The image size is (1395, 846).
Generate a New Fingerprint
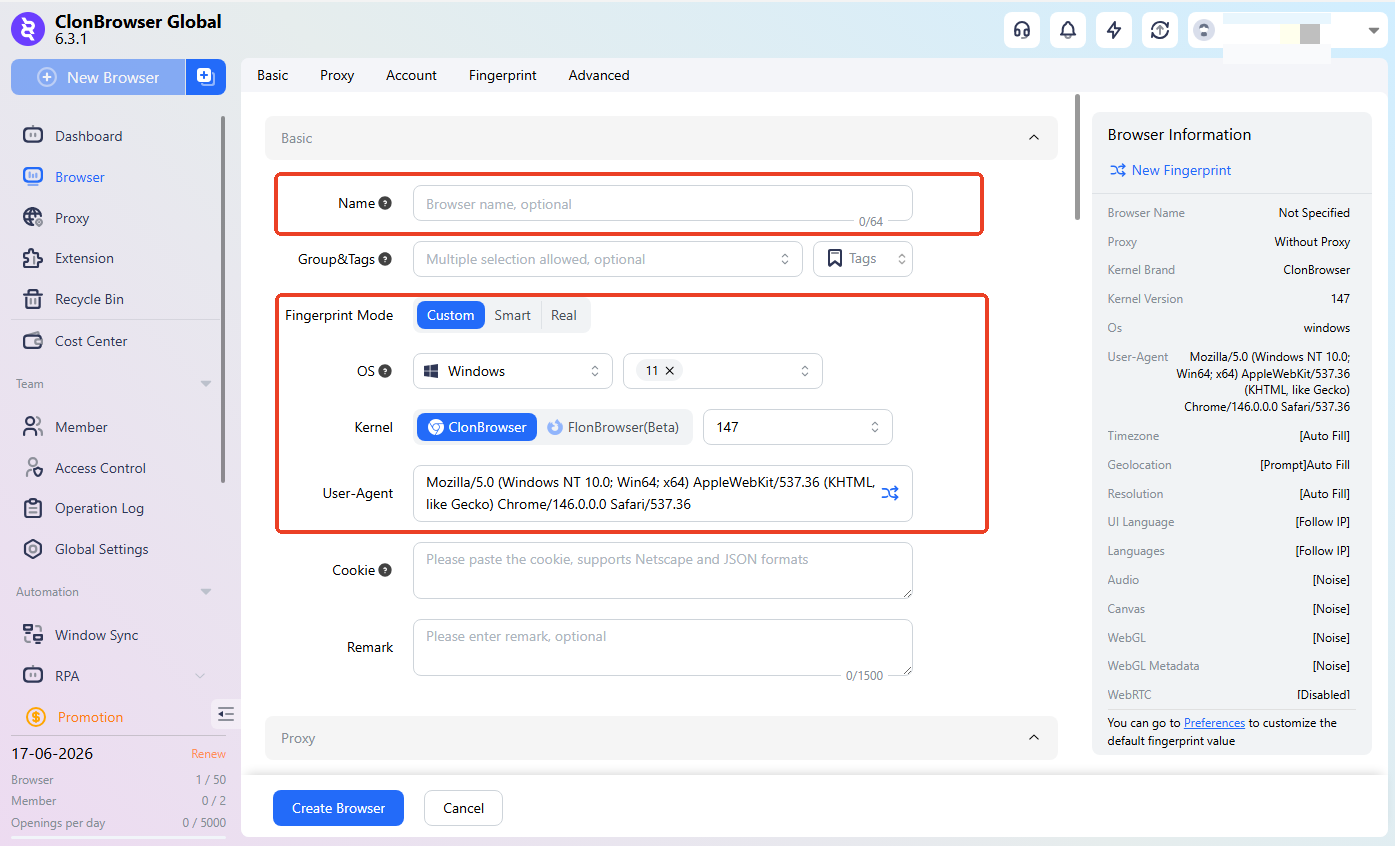[x=1170, y=170]
